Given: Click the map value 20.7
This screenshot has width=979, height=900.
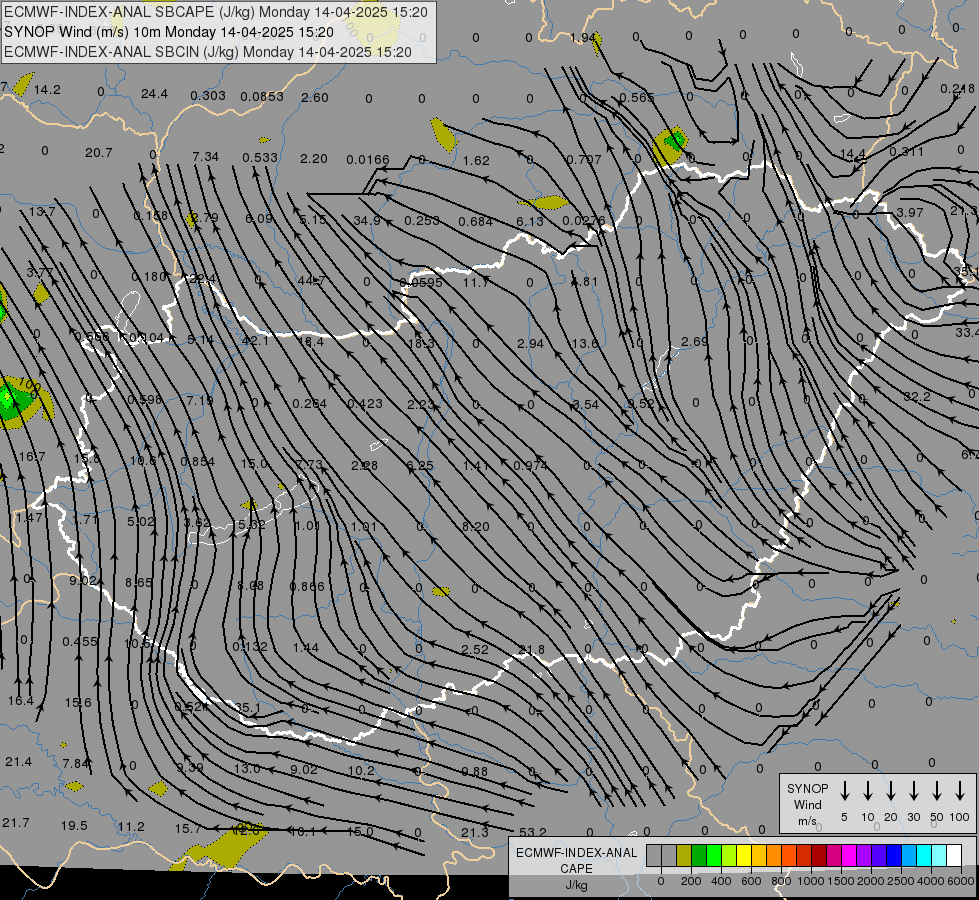Looking at the screenshot, I should tap(99, 152).
